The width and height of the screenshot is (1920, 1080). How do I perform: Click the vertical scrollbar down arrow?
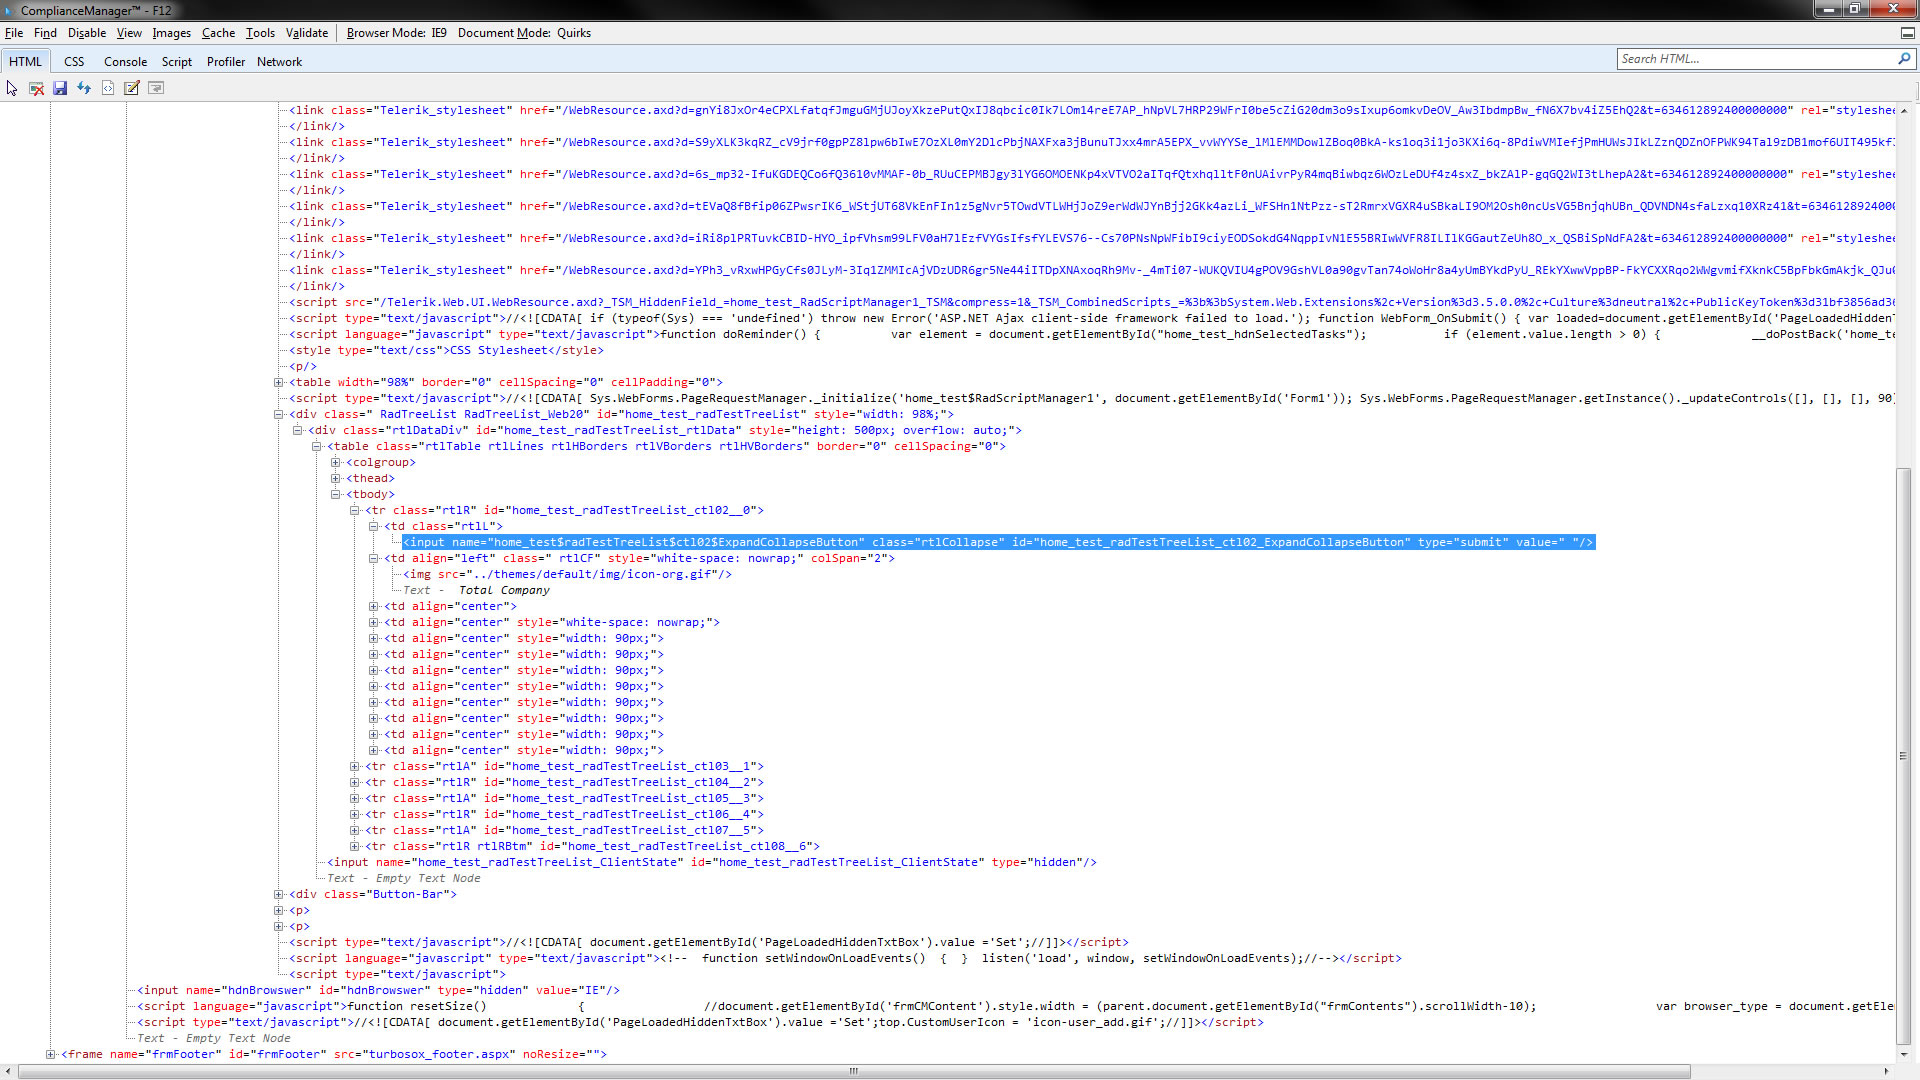point(1904,1053)
